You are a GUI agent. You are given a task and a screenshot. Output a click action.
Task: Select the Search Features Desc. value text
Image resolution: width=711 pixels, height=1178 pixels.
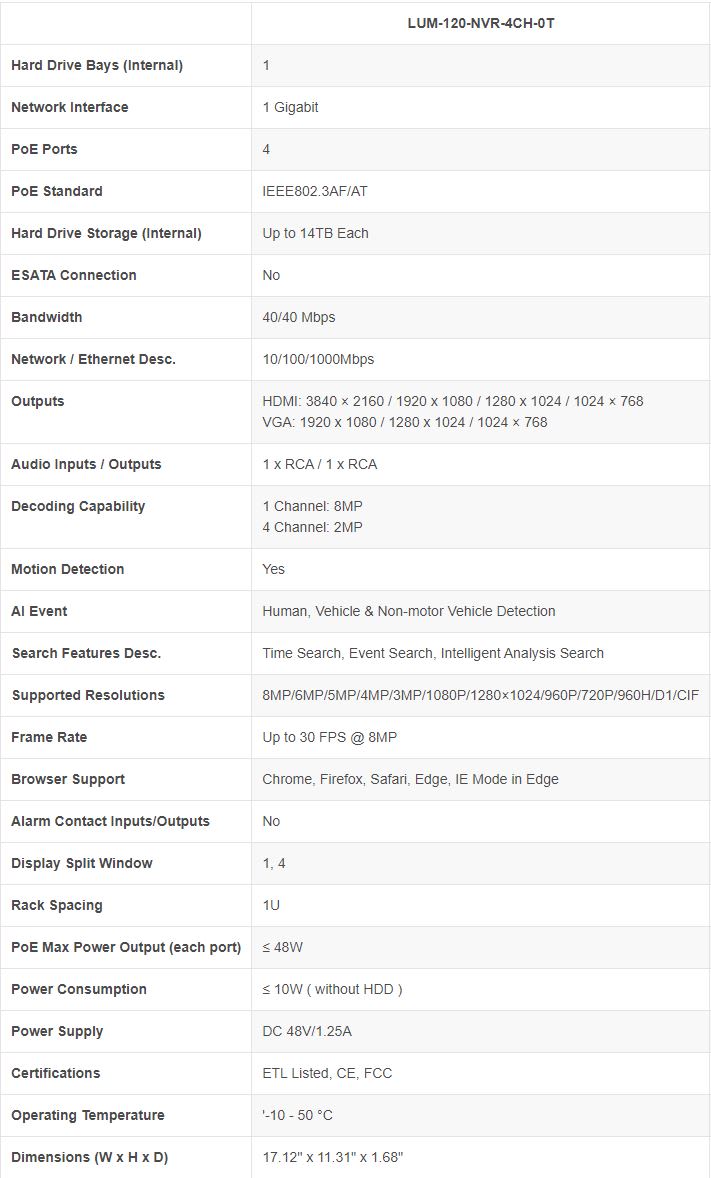[x=433, y=653]
